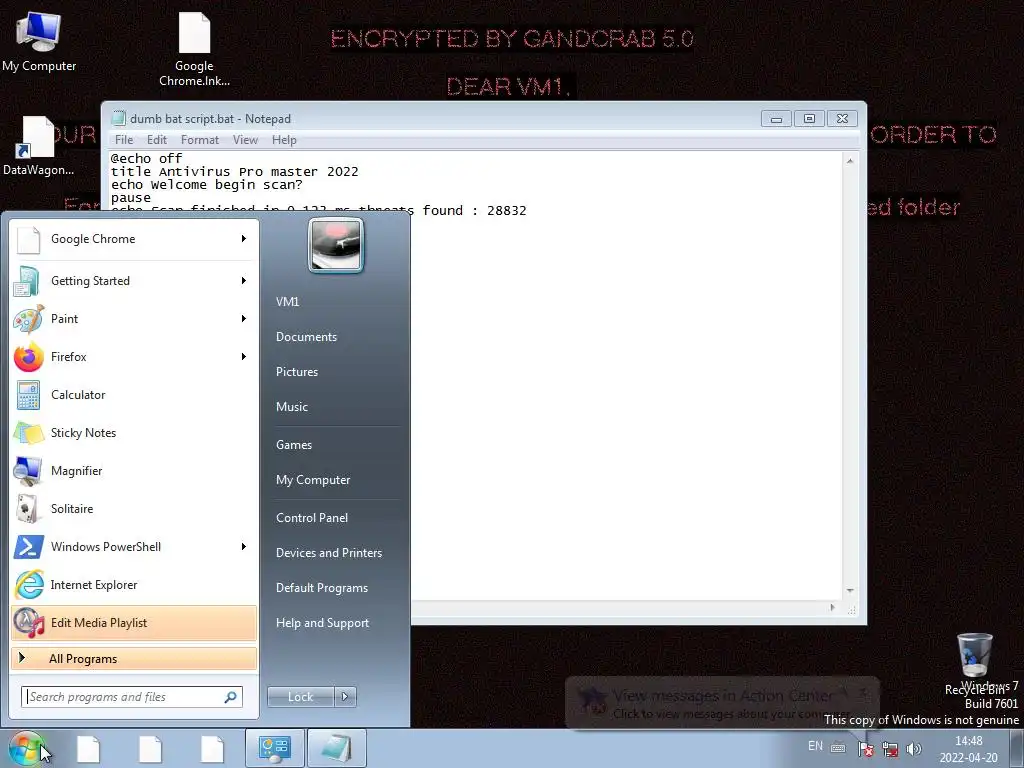1024x768 pixels.
Task: Launch Internet Explorer from Start menu
Action: pos(133,584)
